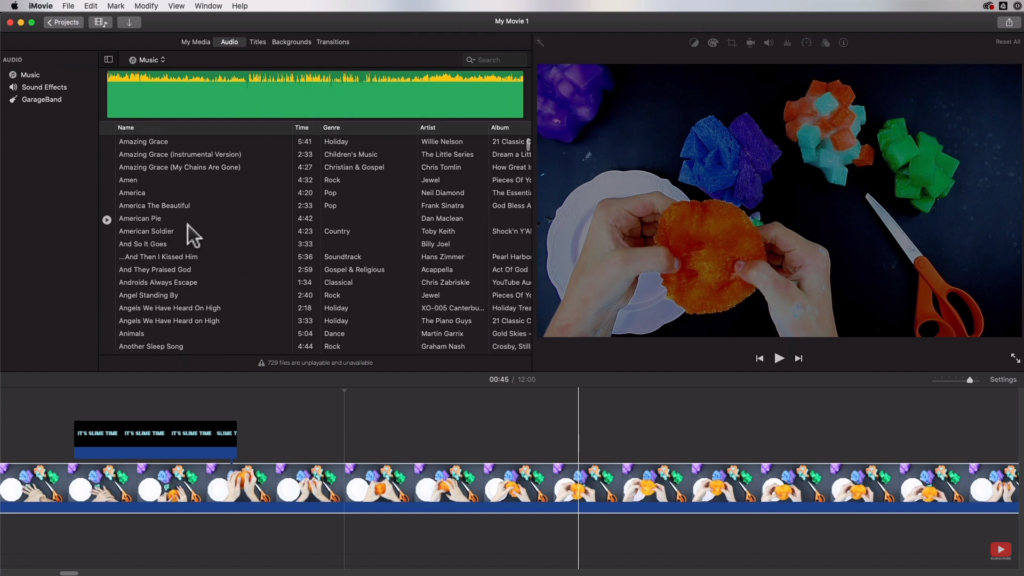Click the share export icon
This screenshot has height=576, width=1024.
click(1009, 22)
